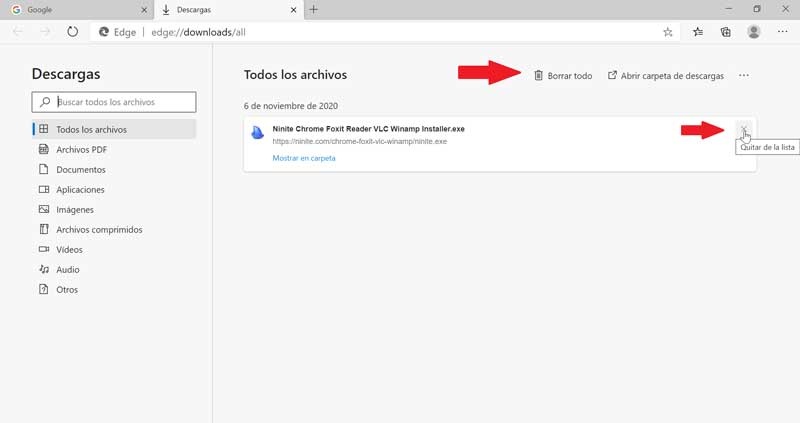800x423 pixels.
Task: Minimize the Edge window
Action: tap(729, 9)
